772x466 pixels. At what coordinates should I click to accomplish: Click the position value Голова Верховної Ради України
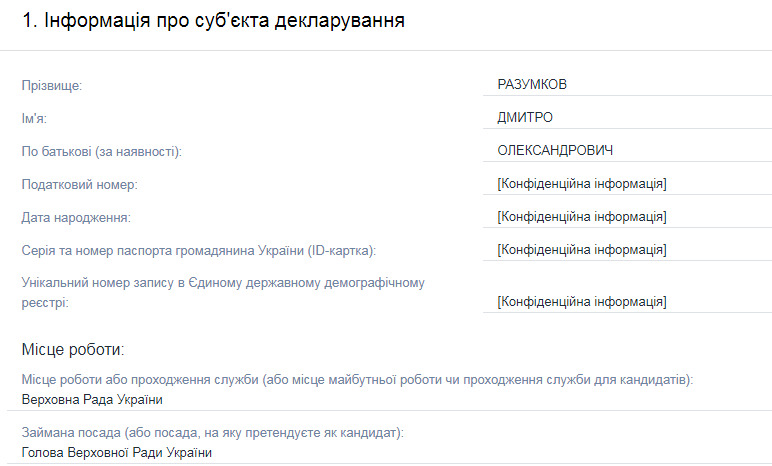coord(117,453)
